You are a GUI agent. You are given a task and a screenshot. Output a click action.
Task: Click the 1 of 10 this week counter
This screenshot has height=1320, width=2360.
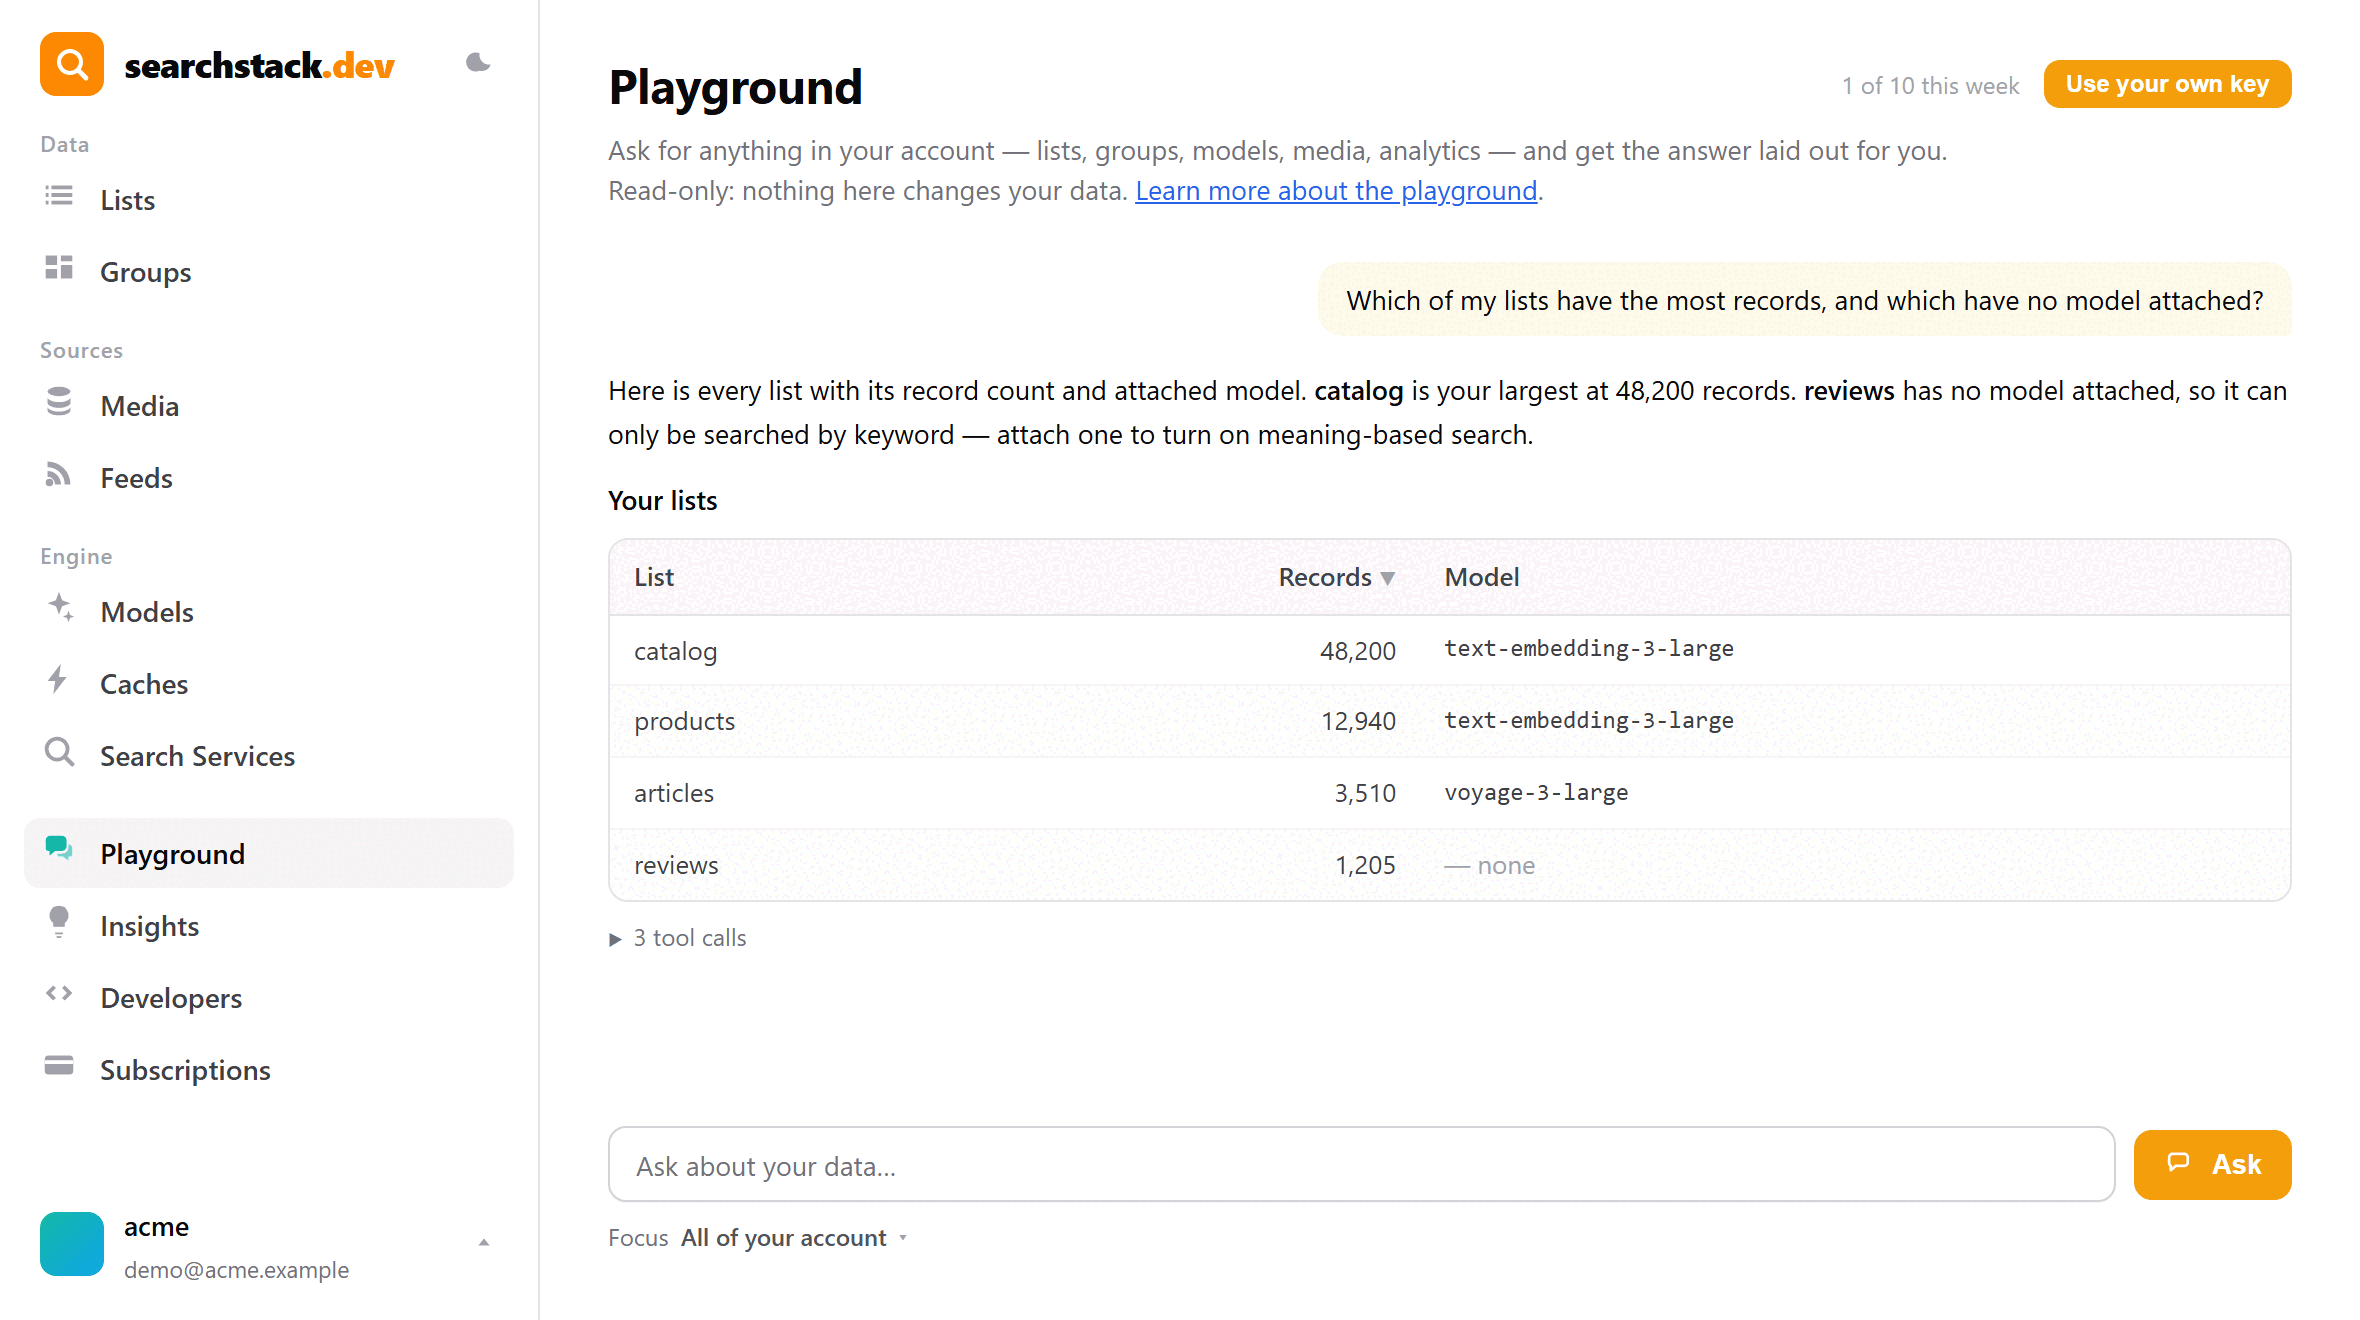tap(1930, 86)
